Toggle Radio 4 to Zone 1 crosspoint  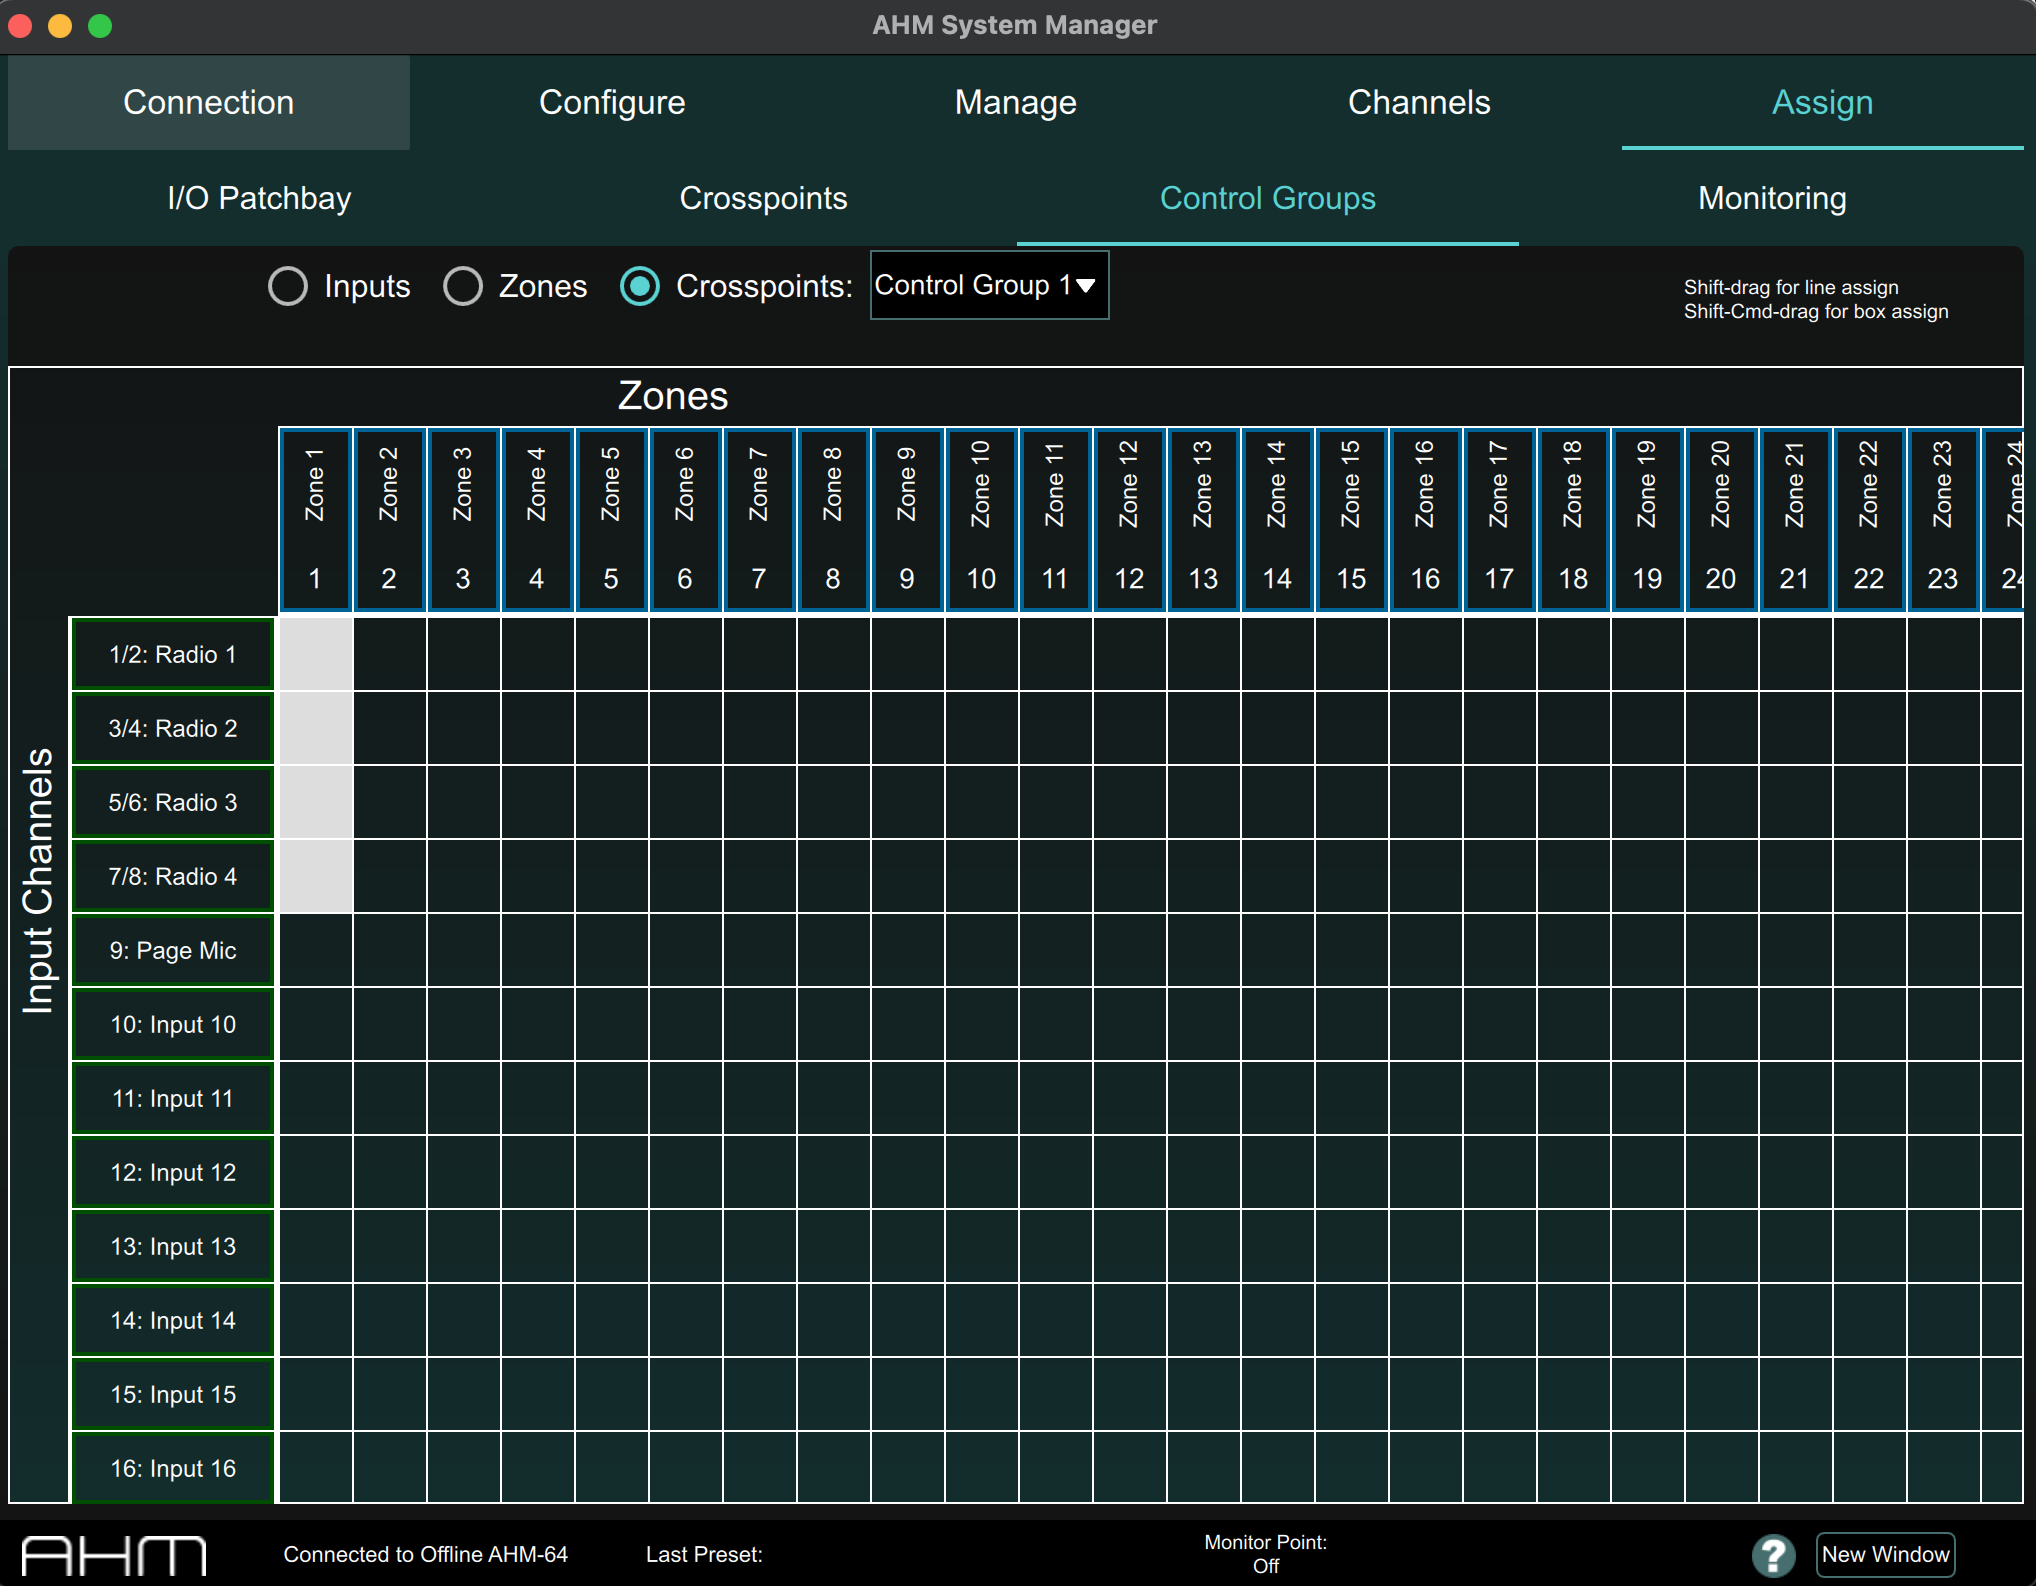tap(316, 876)
